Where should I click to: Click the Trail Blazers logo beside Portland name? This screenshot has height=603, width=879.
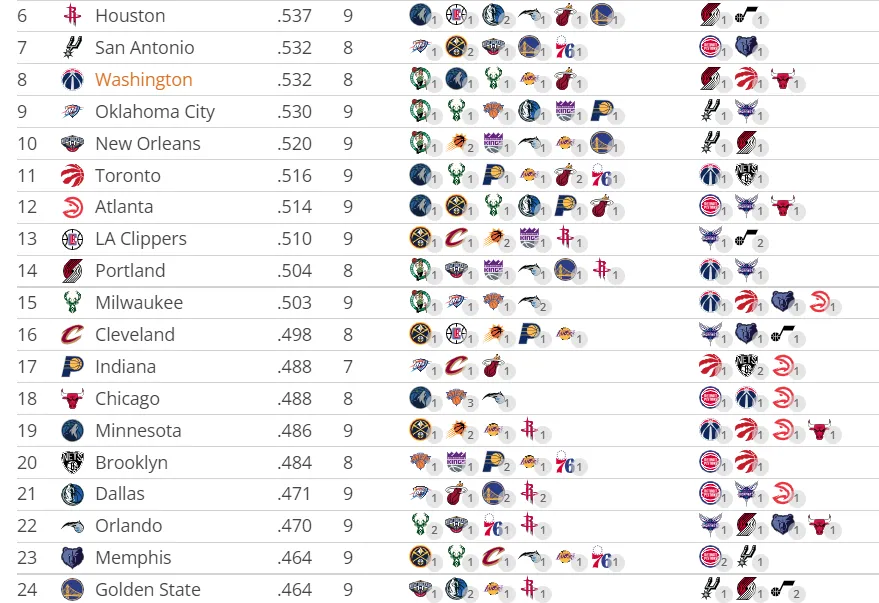pyautogui.click(x=72, y=271)
